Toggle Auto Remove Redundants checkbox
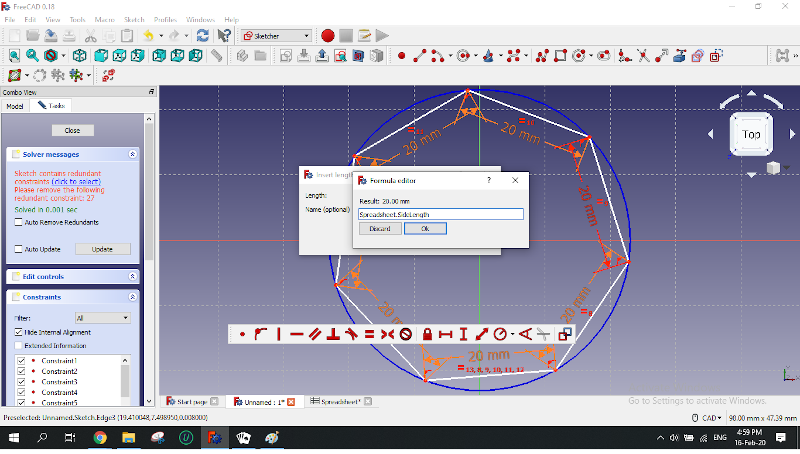 [x=18, y=222]
